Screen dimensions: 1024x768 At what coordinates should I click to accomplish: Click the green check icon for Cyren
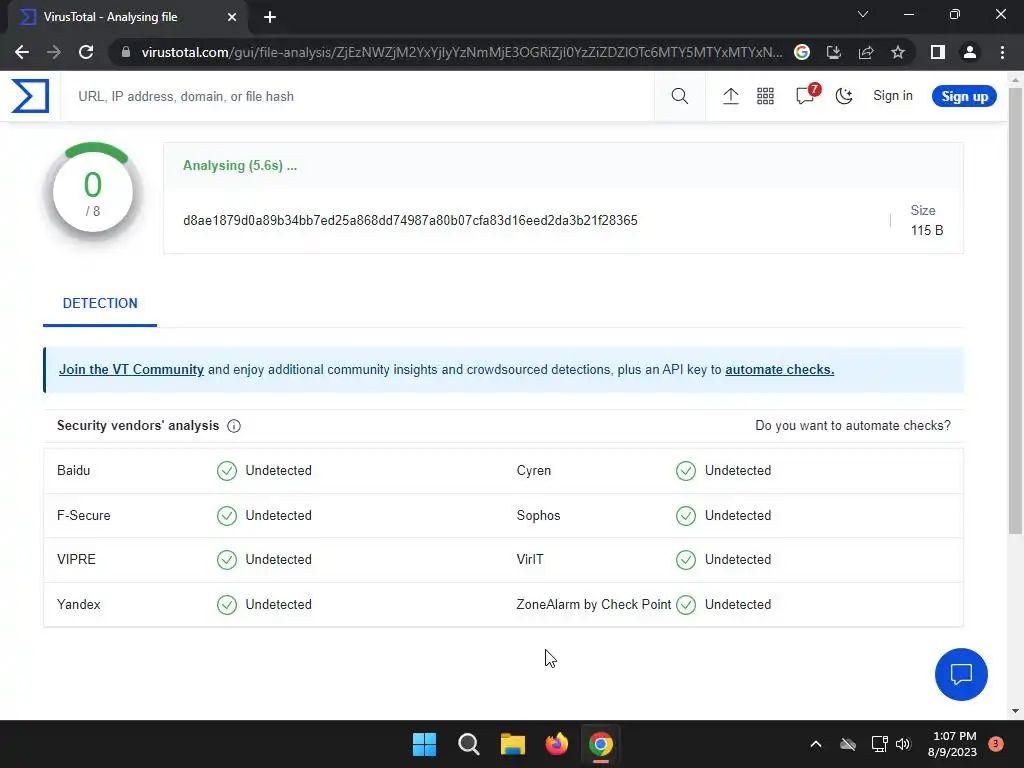pyautogui.click(x=686, y=471)
